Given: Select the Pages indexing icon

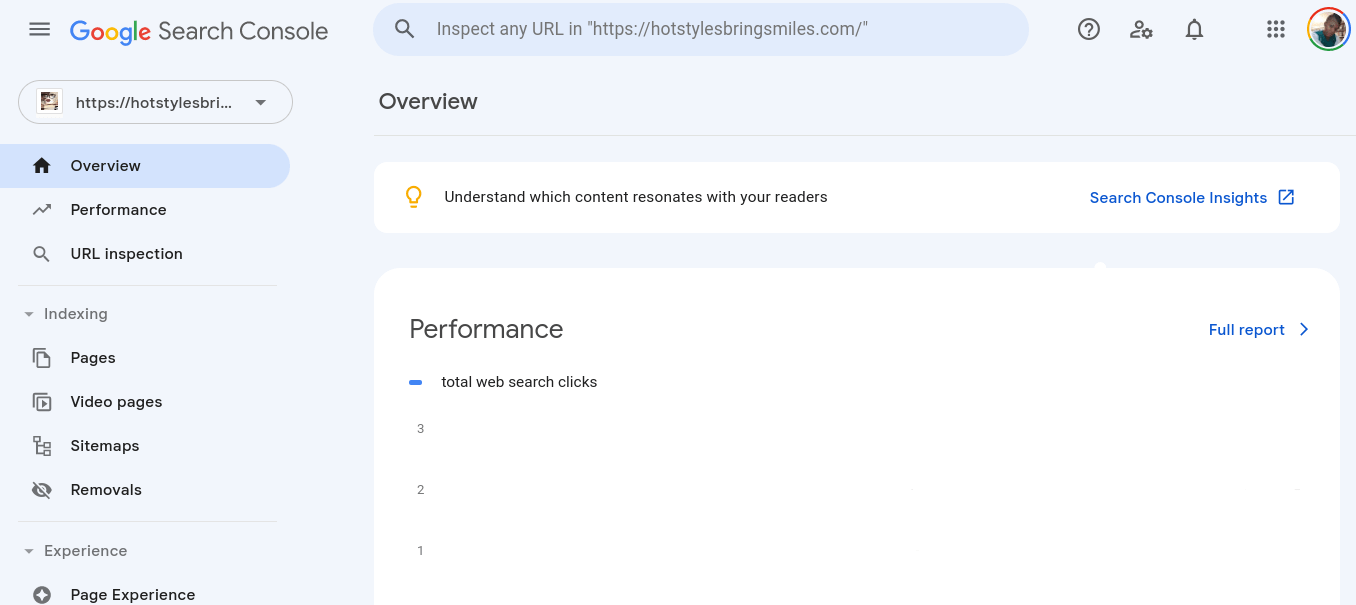Looking at the screenshot, I should coord(41,357).
